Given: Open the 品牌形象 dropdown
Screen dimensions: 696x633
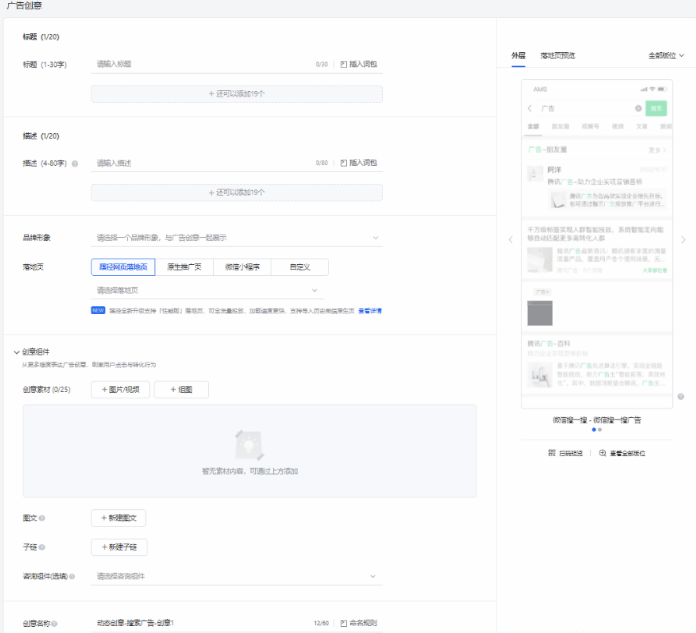Looking at the screenshot, I should [x=236, y=238].
